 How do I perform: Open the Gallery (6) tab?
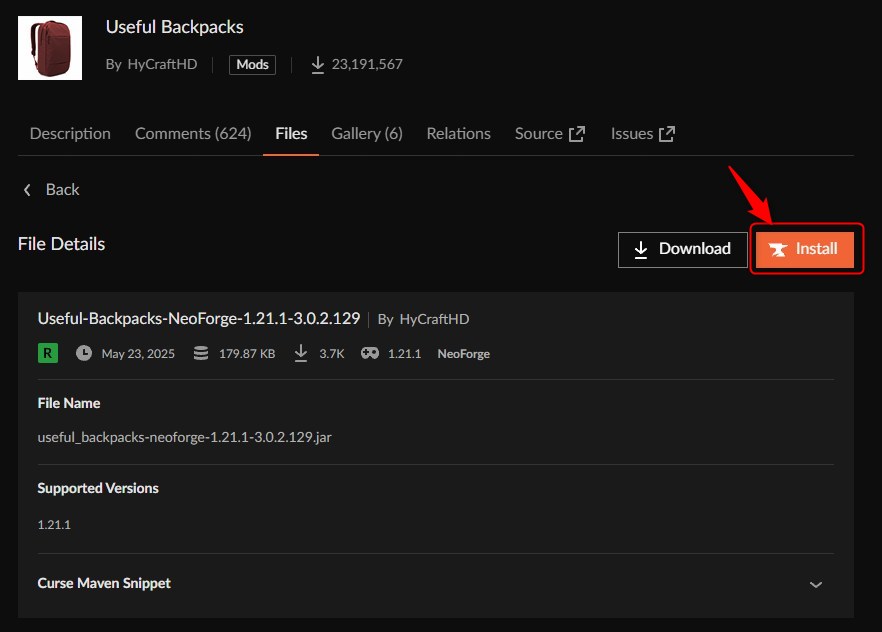click(x=367, y=133)
